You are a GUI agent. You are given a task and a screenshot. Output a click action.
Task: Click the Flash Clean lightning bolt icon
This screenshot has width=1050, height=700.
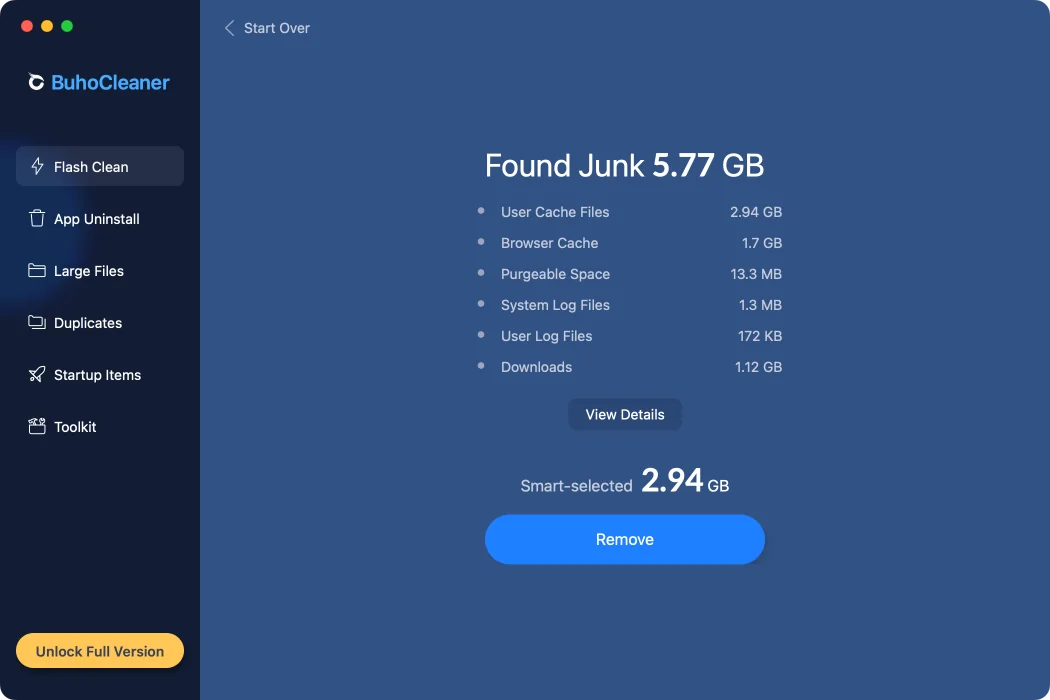[x=38, y=166]
